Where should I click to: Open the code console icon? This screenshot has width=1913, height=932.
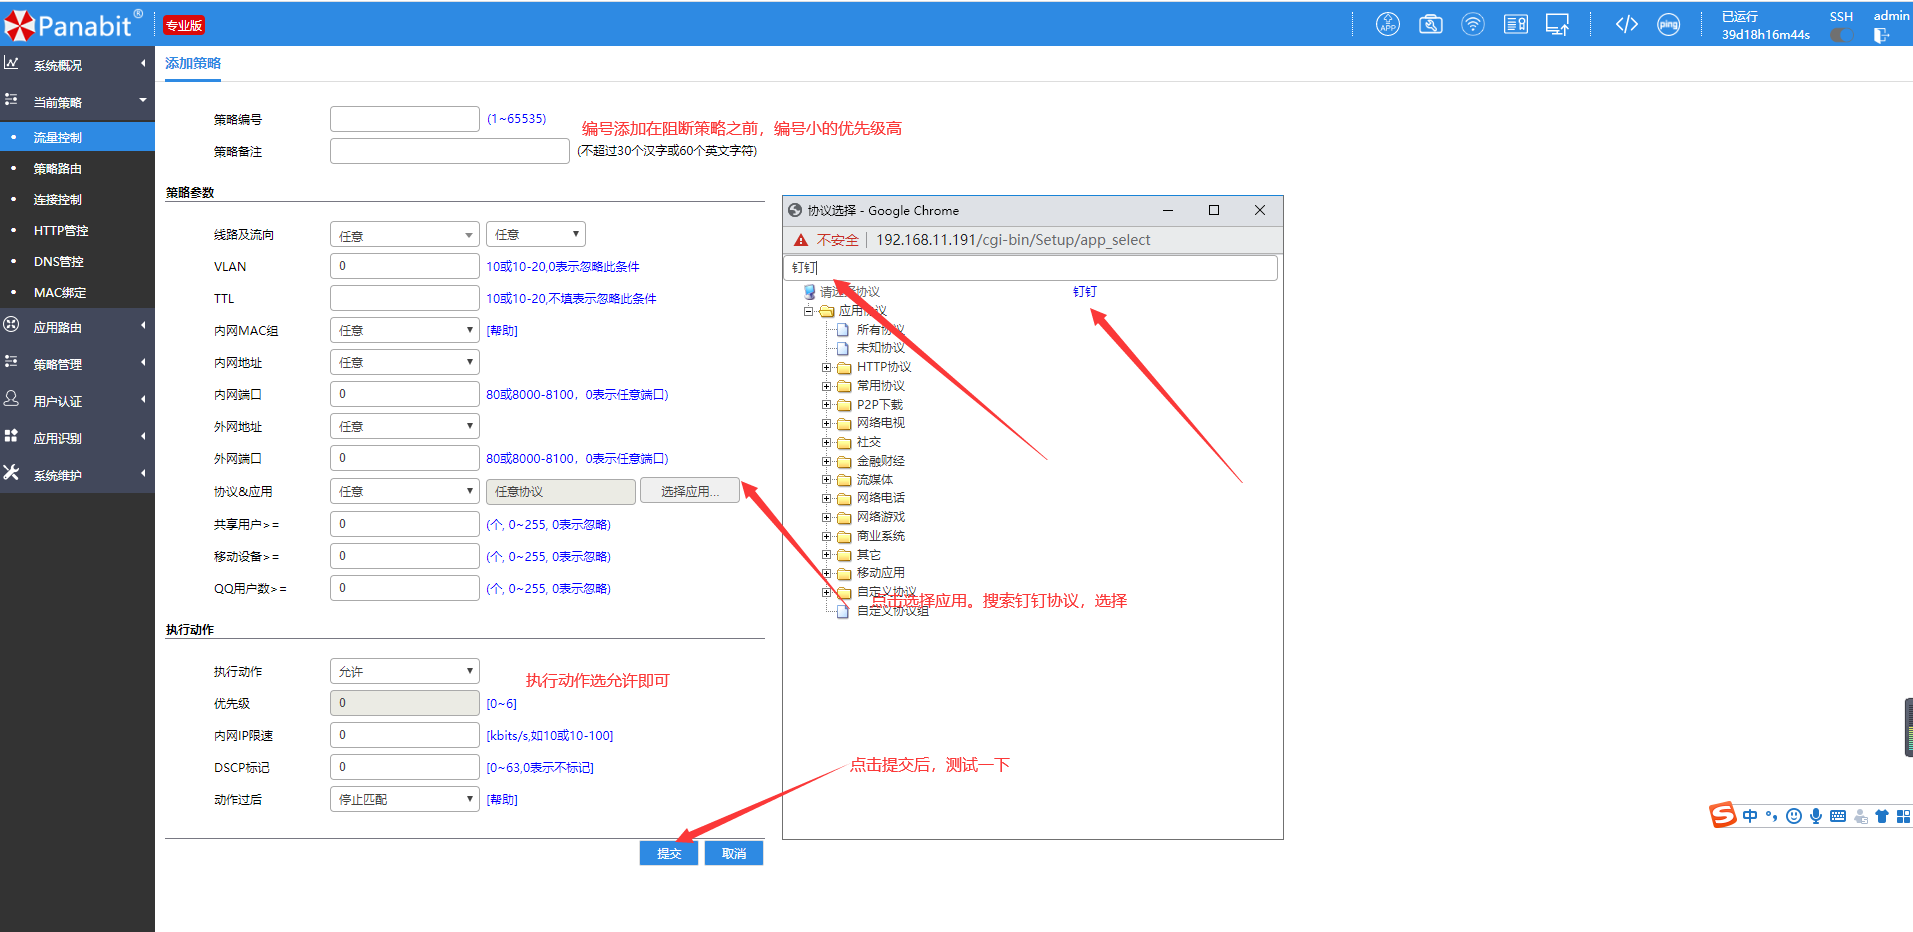tap(1627, 24)
